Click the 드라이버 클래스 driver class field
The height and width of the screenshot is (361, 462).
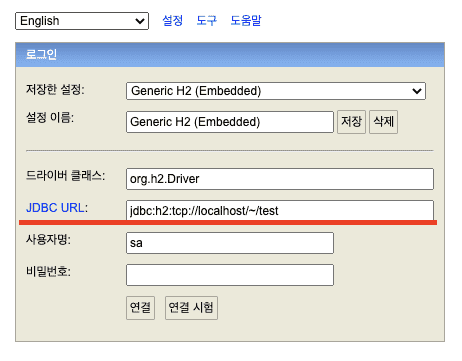point(280,179)
